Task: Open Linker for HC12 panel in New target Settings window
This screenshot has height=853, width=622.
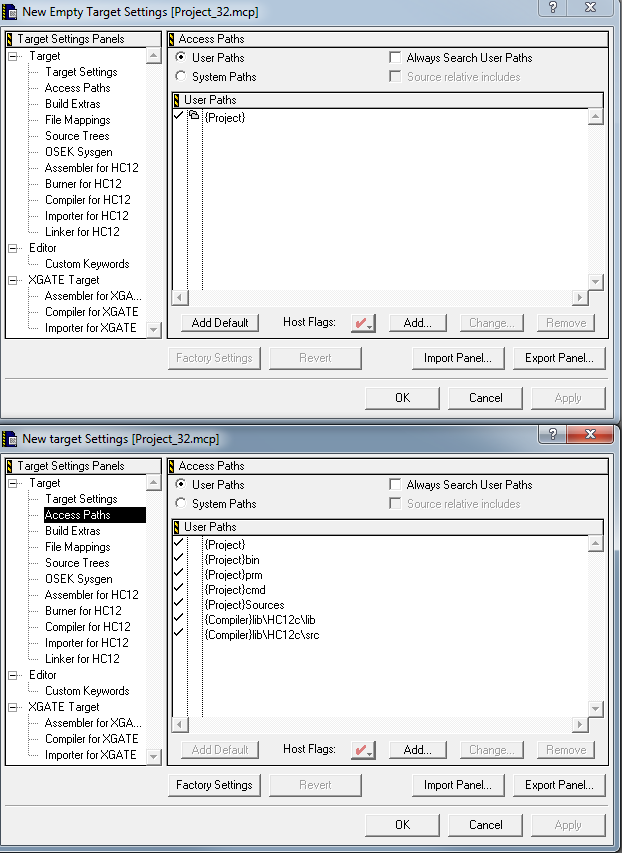Action: [x=82, y=659]
